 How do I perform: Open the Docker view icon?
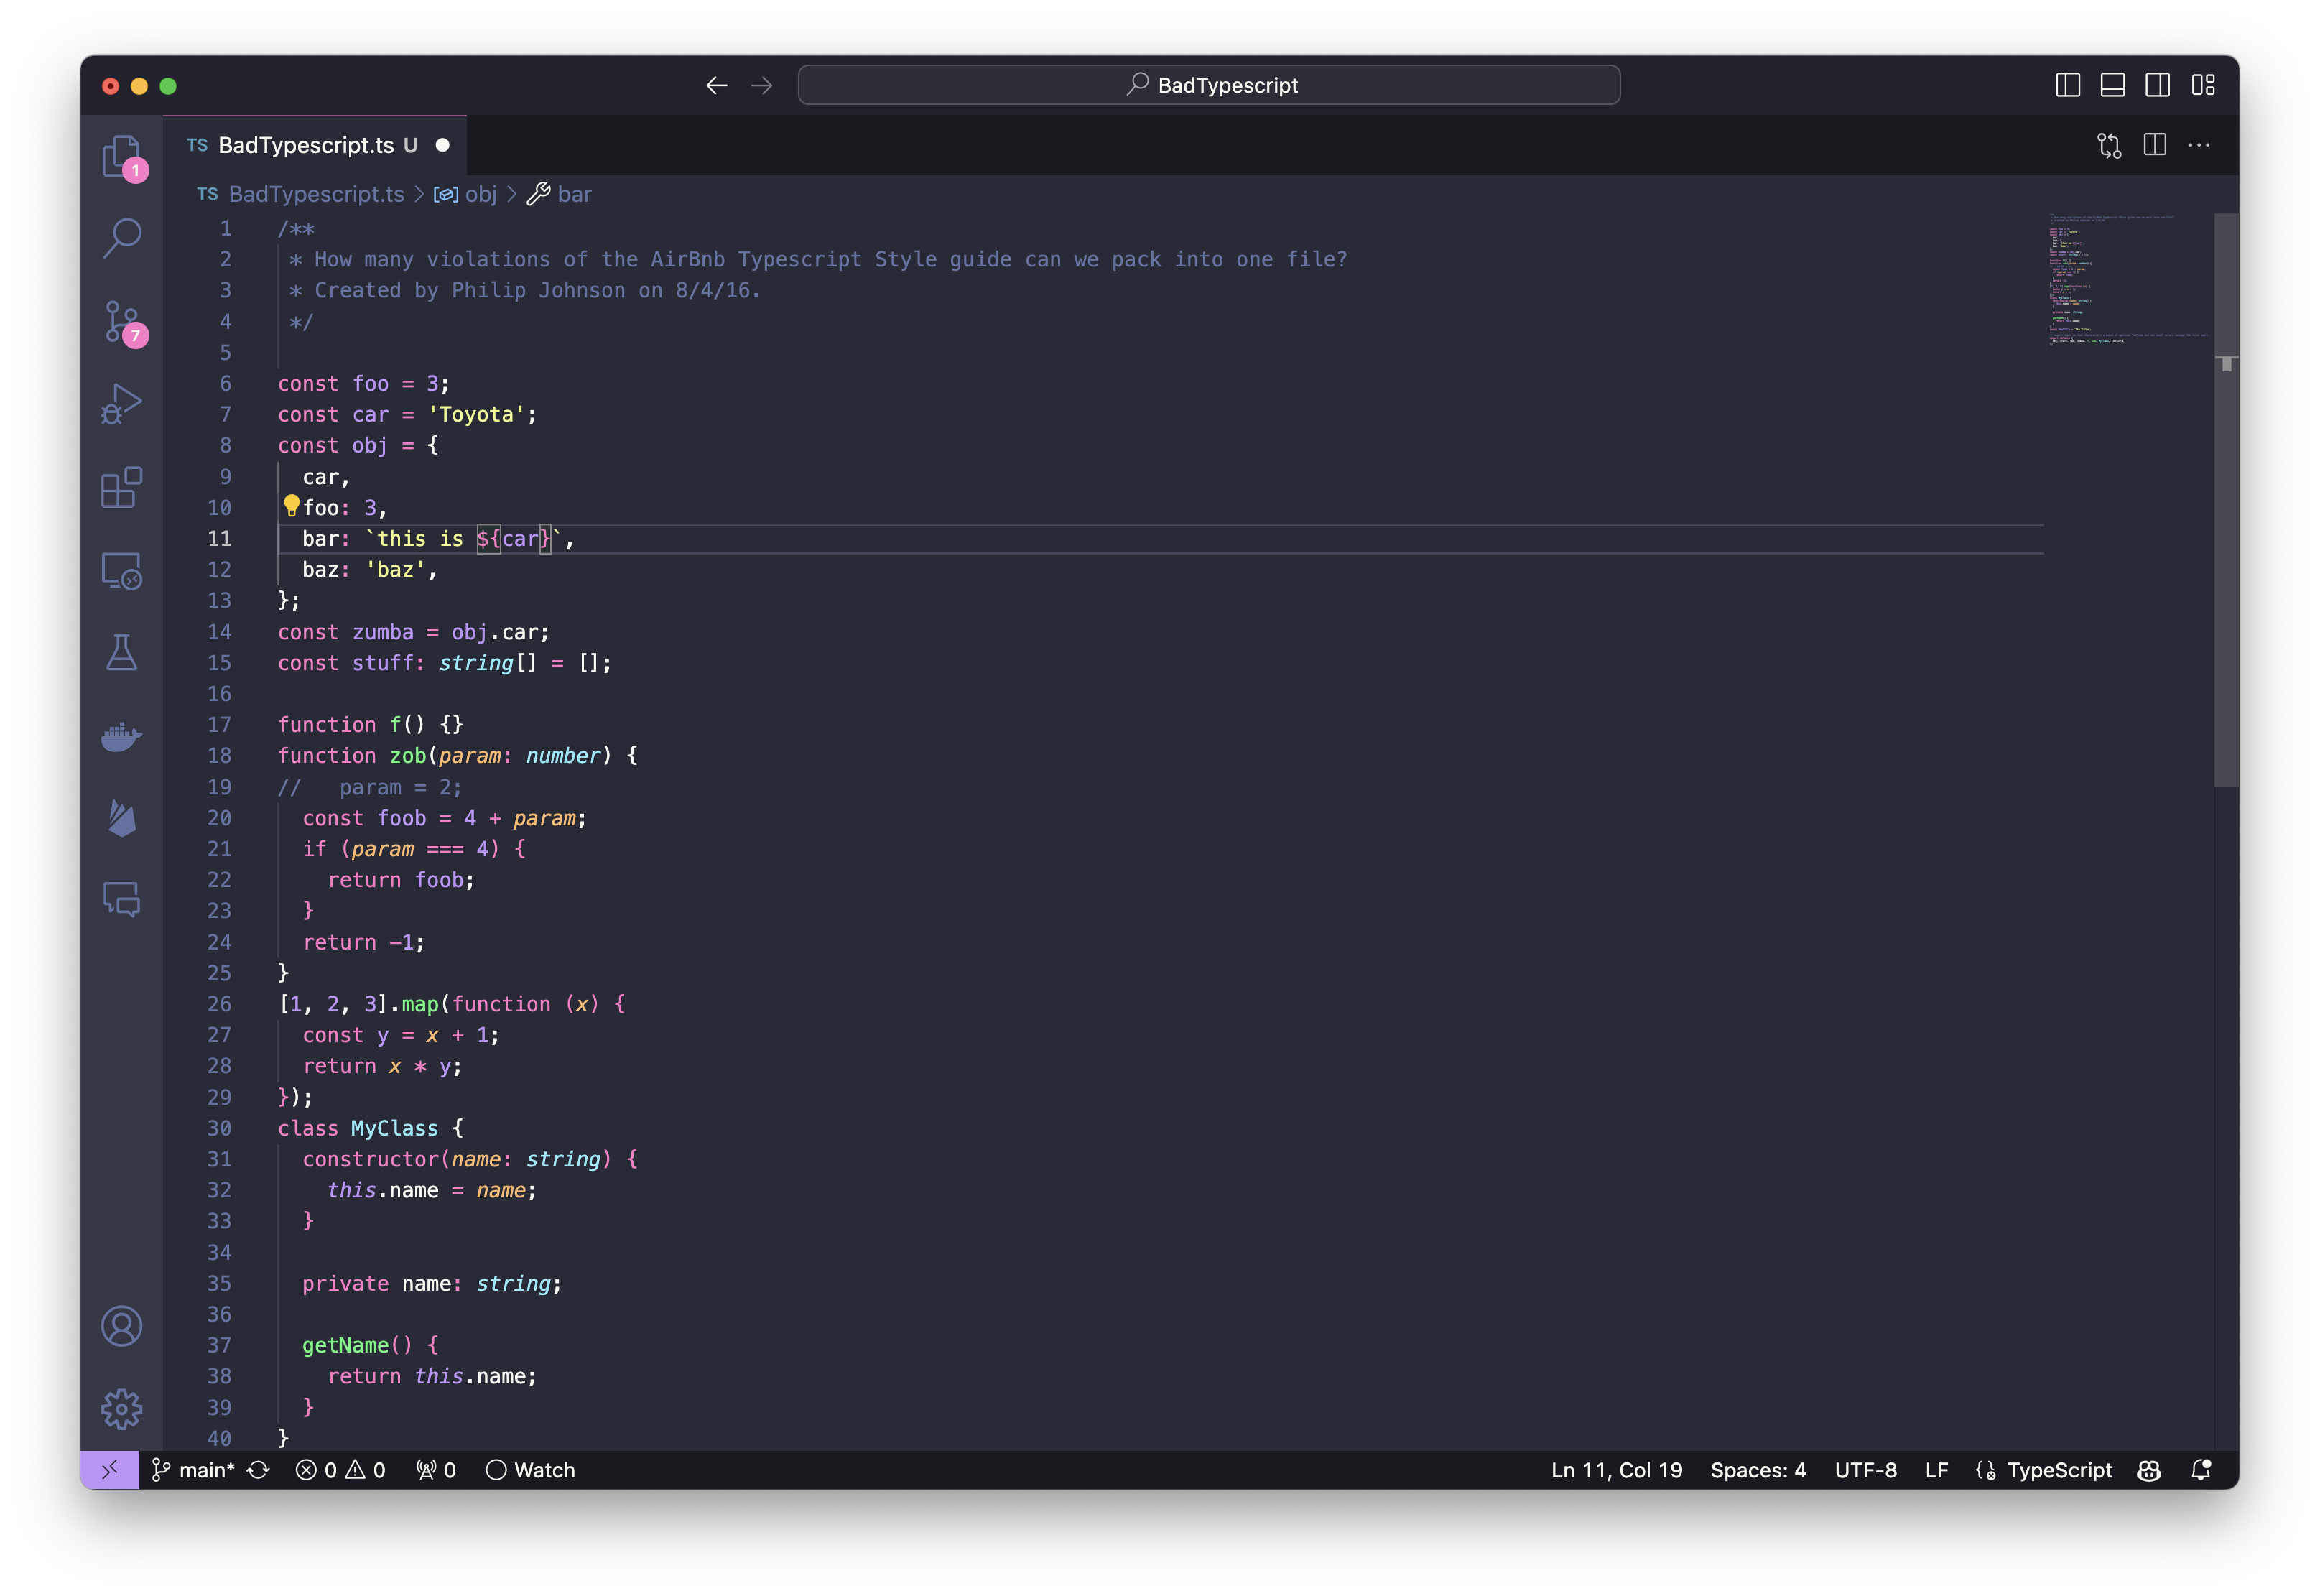[122, 736]
